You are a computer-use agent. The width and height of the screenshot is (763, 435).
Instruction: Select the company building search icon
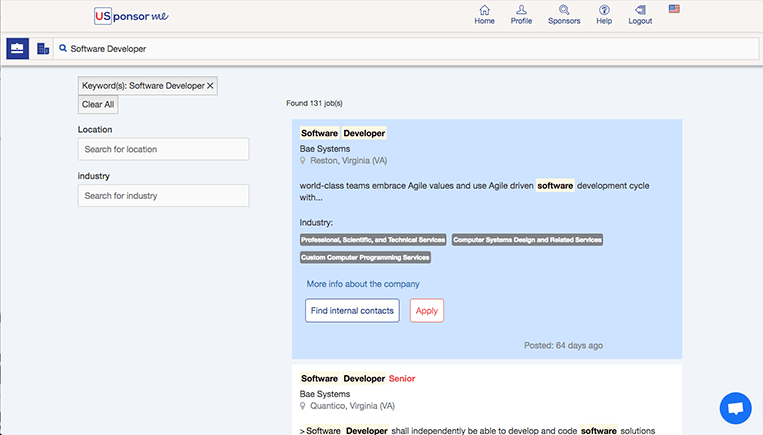click(43, 49)
